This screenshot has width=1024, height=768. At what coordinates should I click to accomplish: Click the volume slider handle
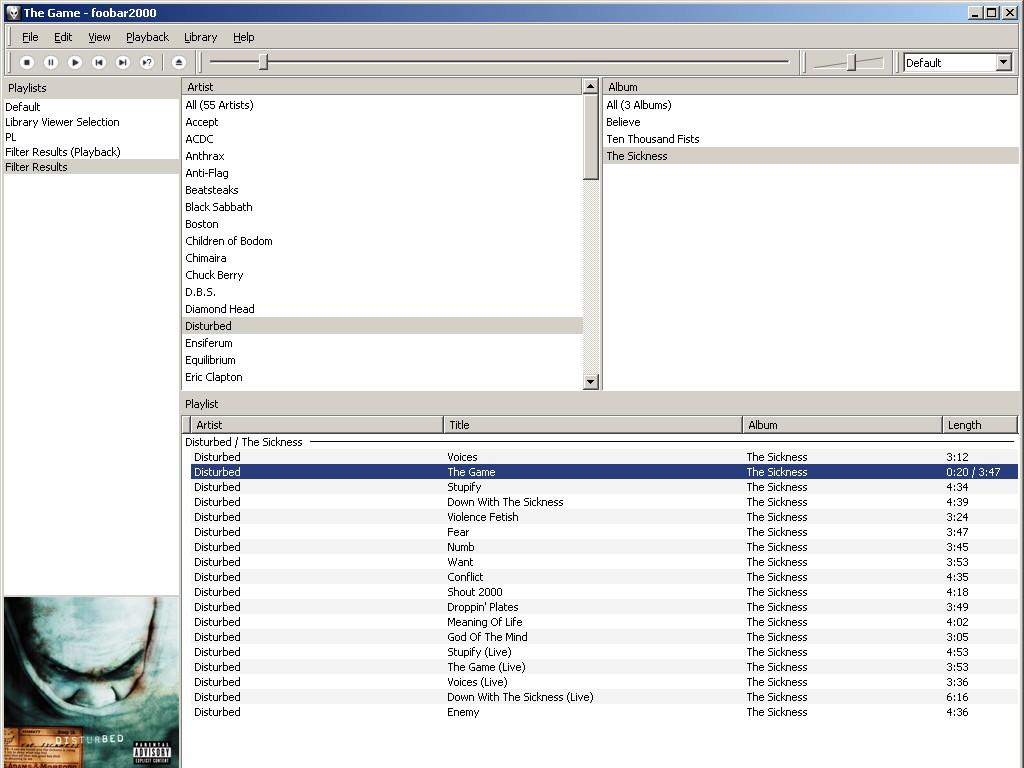click(x=852, y=62)
